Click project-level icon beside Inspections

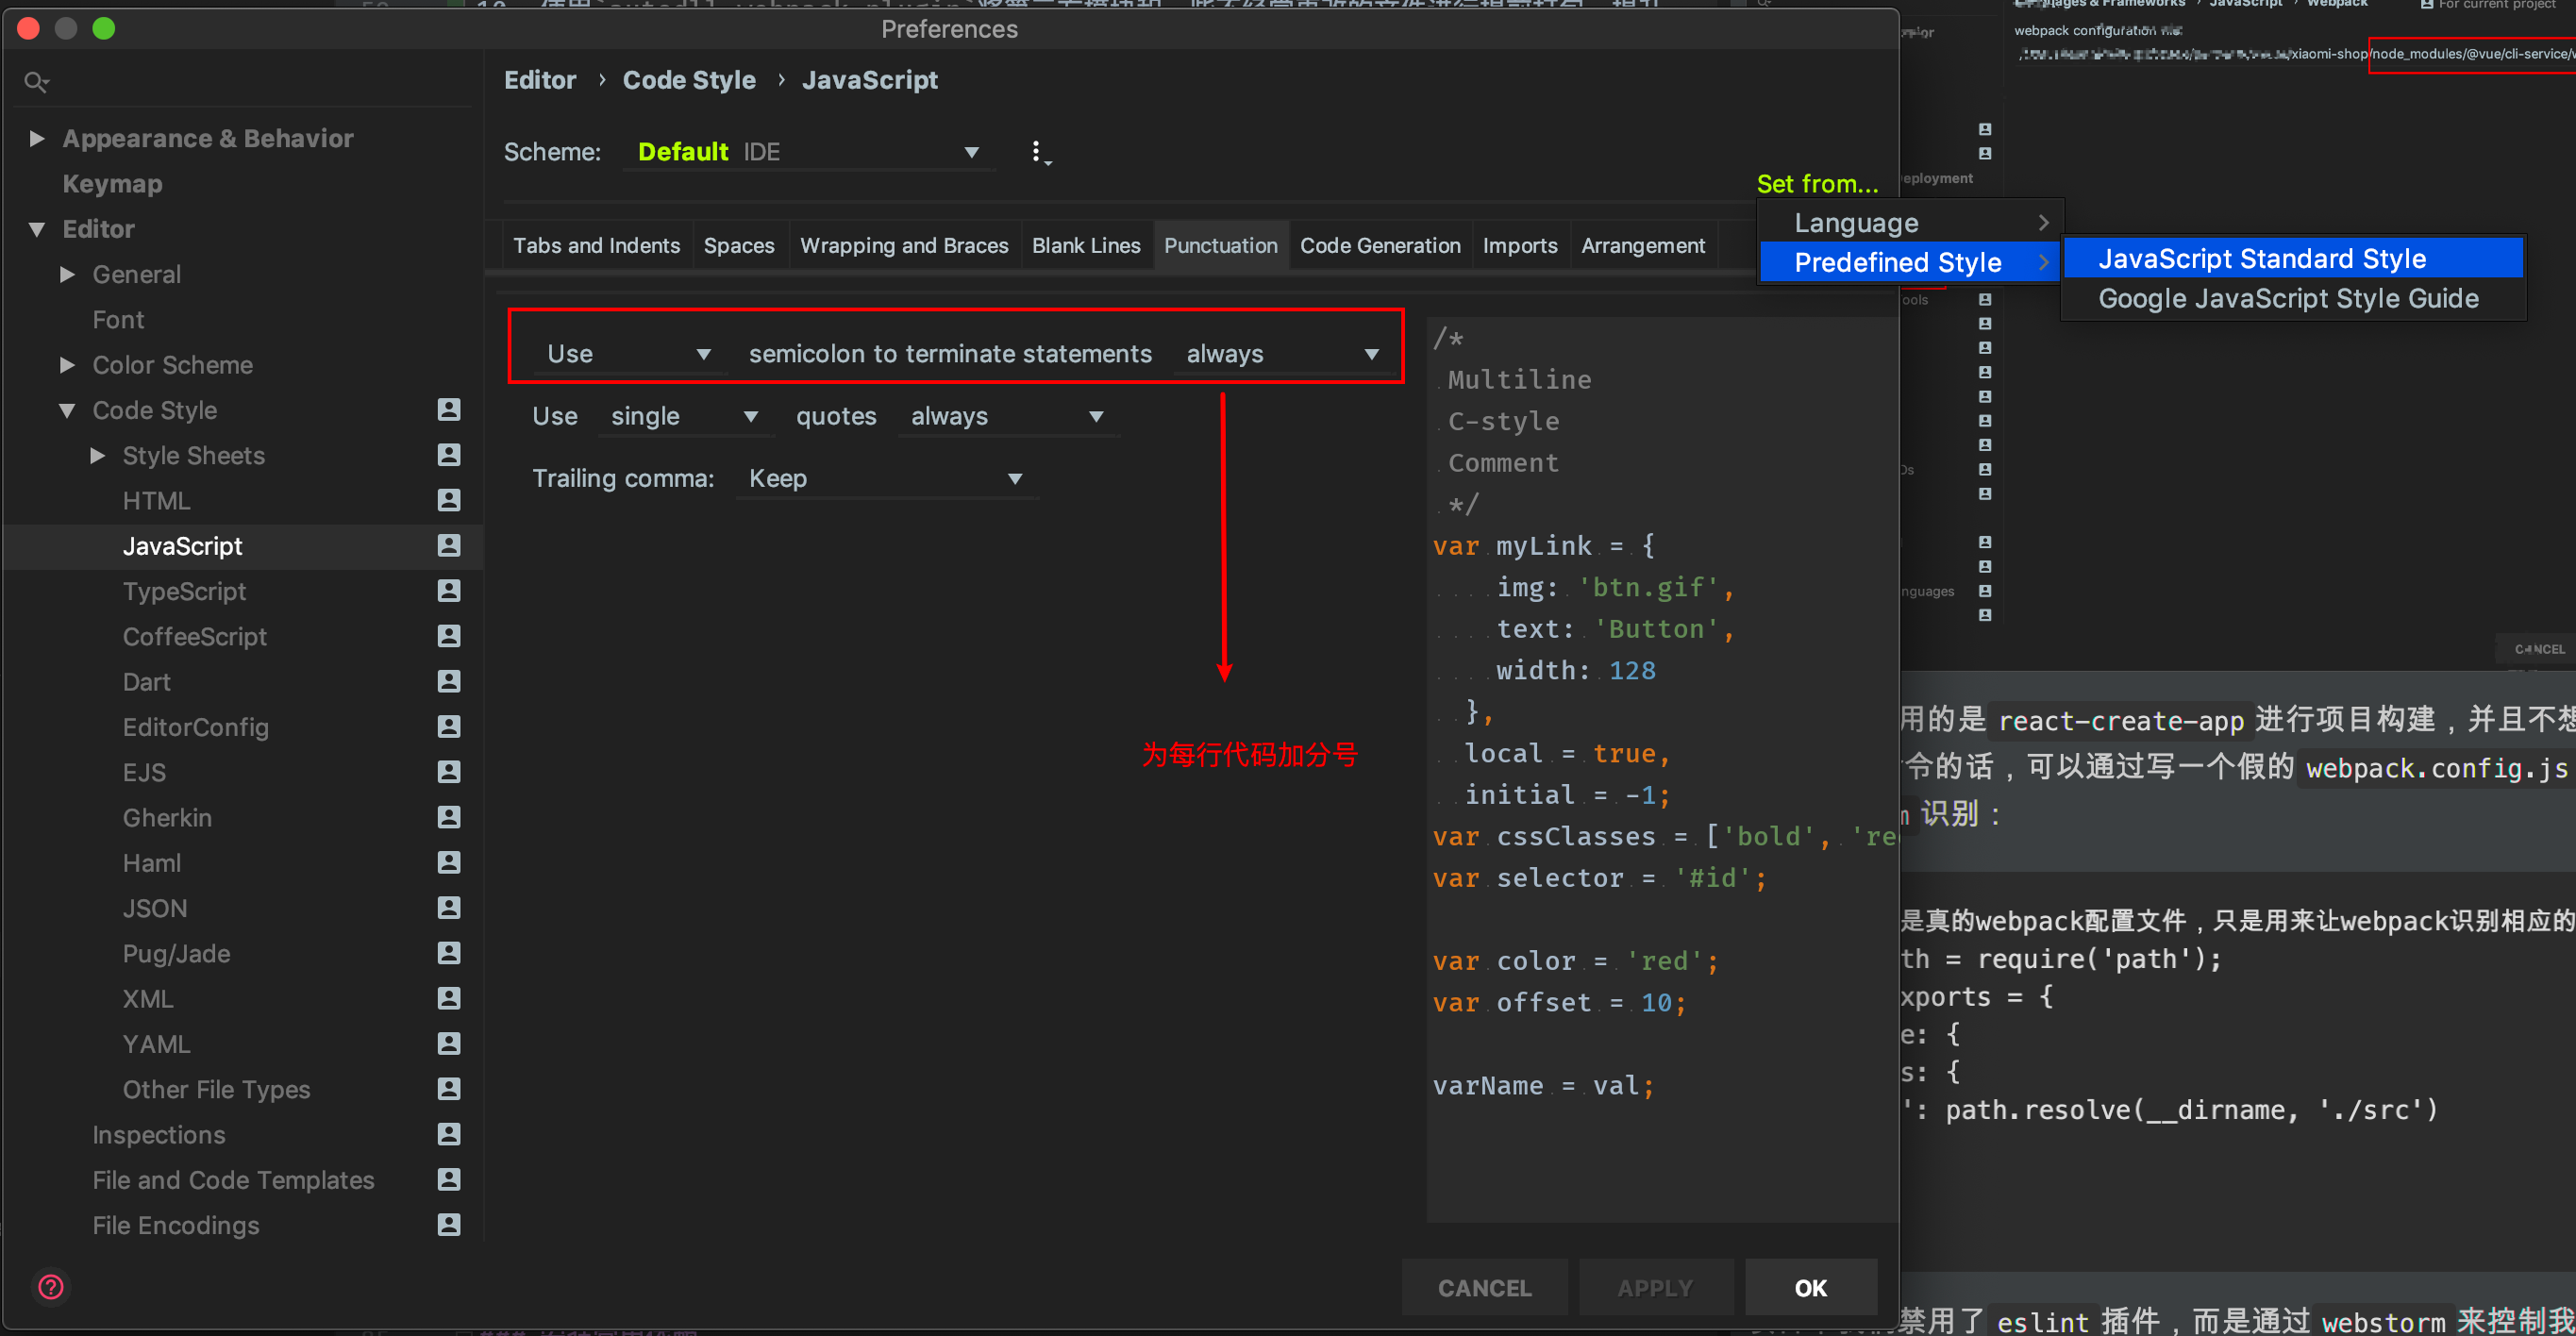click(x=449, y=1134)
